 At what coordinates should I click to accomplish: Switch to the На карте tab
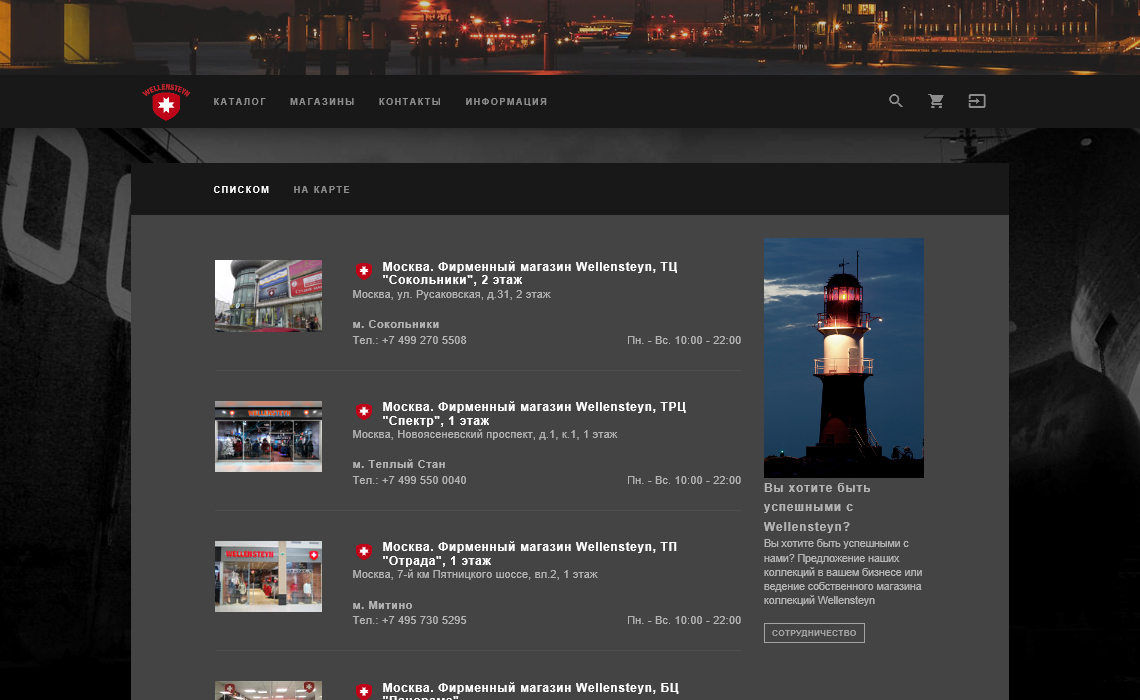click(x=322, y=190)
